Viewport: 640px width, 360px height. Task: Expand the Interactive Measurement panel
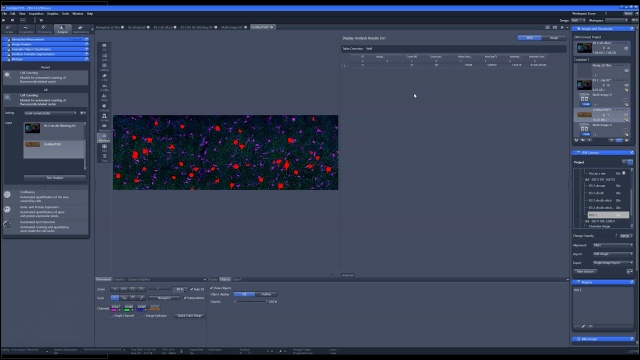tap(45, 39)
